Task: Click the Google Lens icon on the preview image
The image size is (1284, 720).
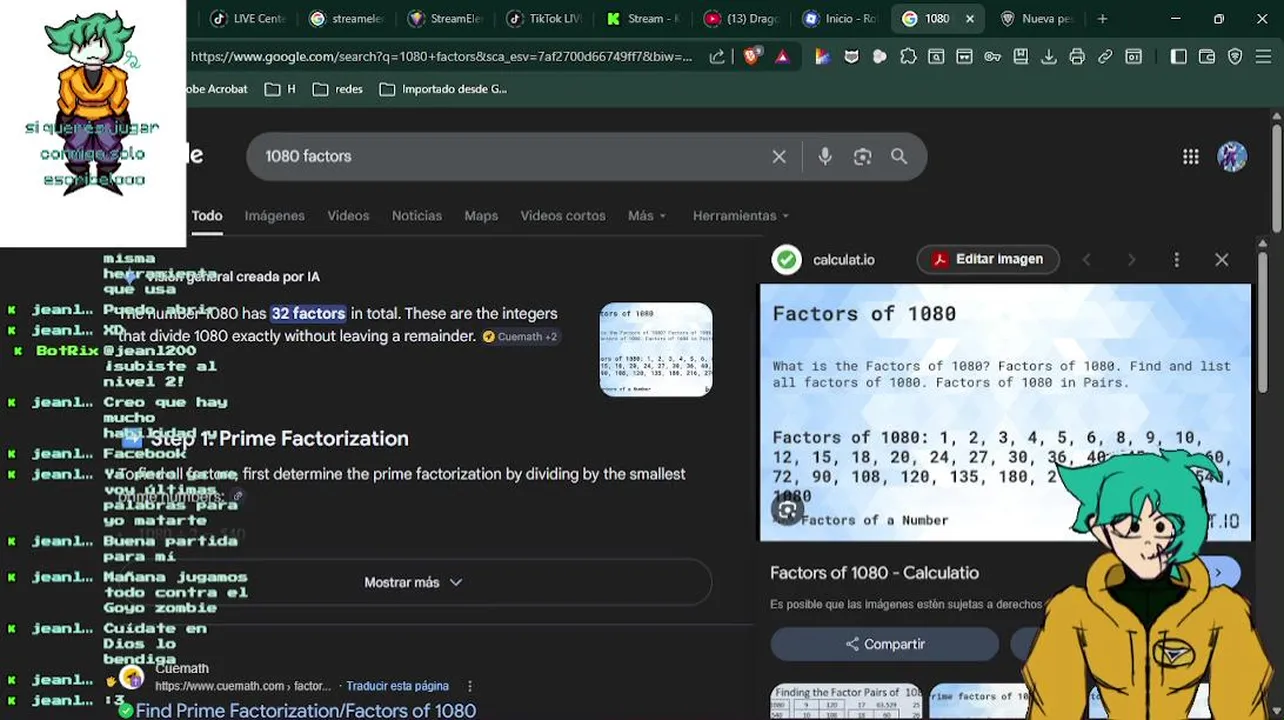Action: [x=787, y=510]
